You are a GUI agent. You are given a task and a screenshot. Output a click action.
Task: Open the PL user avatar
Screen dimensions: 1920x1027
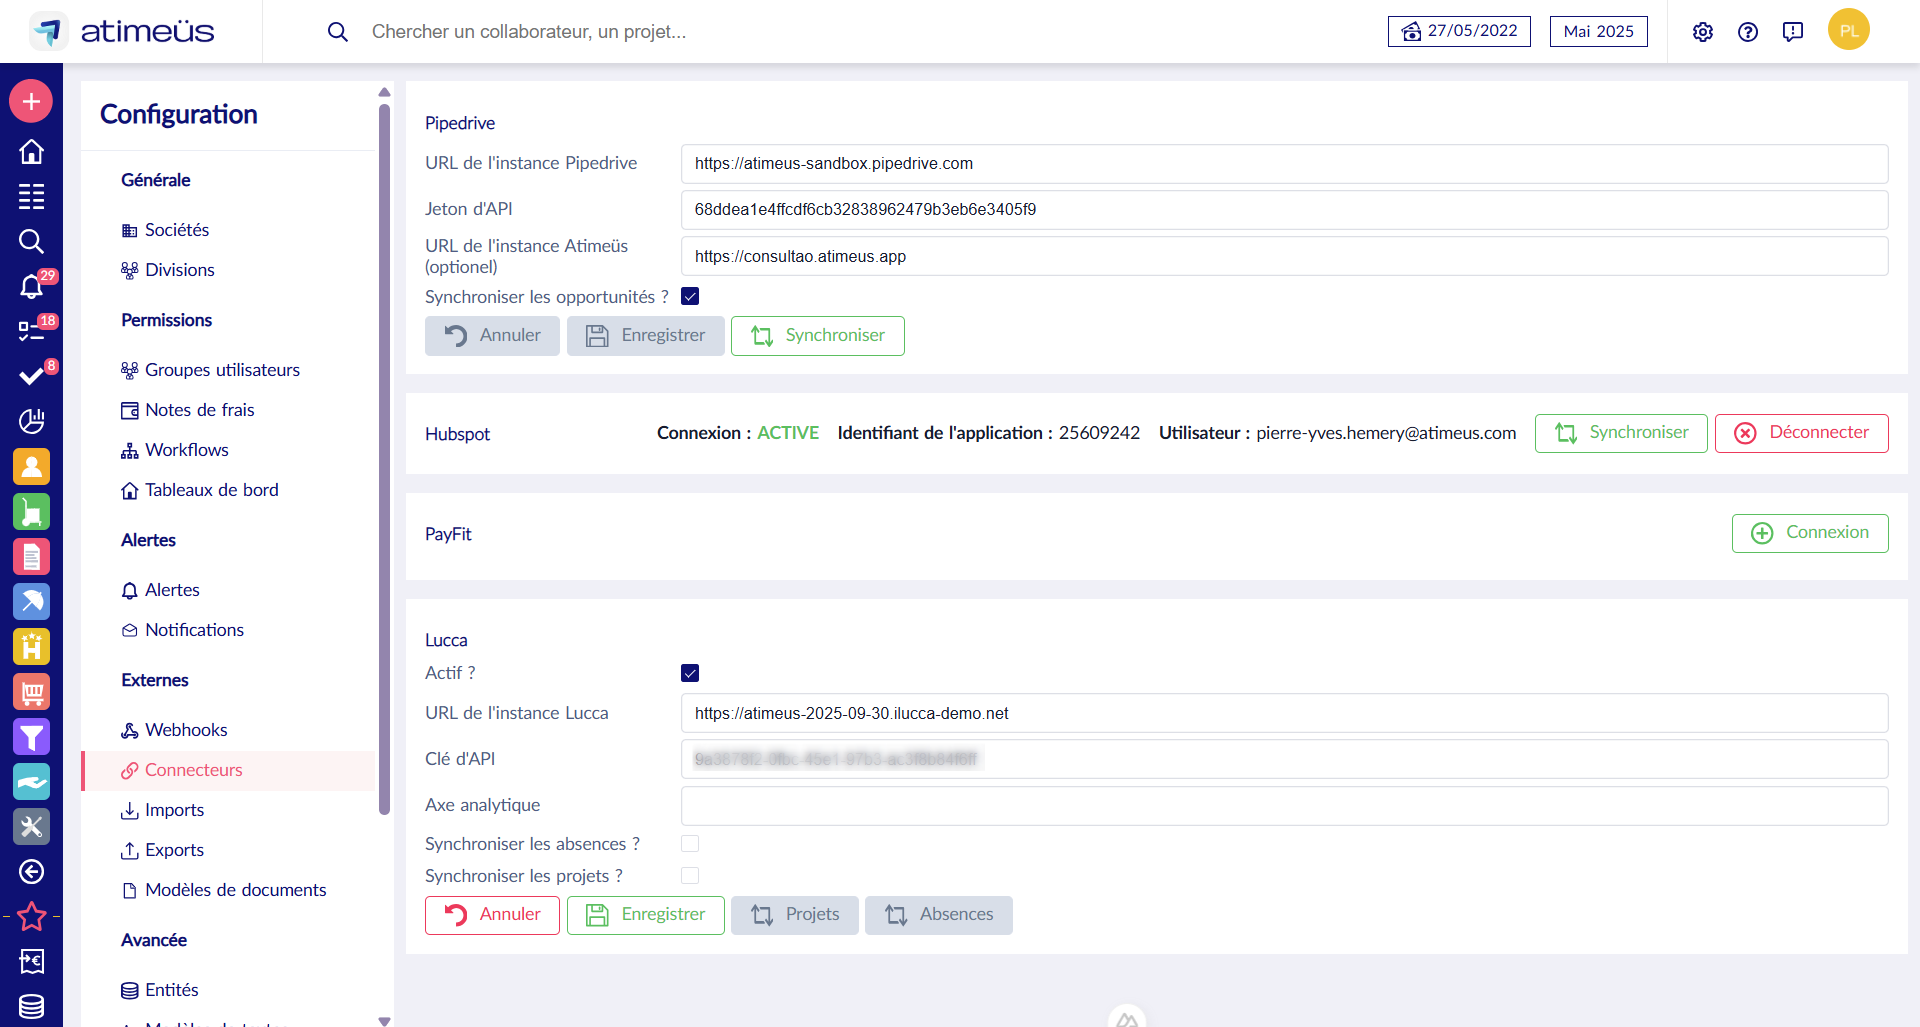1849,31
